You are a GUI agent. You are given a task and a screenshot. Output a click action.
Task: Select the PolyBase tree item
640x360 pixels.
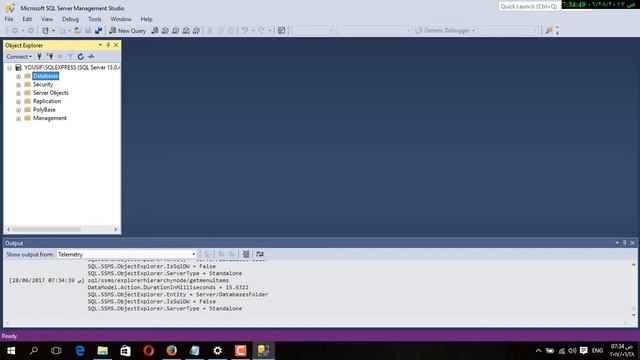coord(44,110)
